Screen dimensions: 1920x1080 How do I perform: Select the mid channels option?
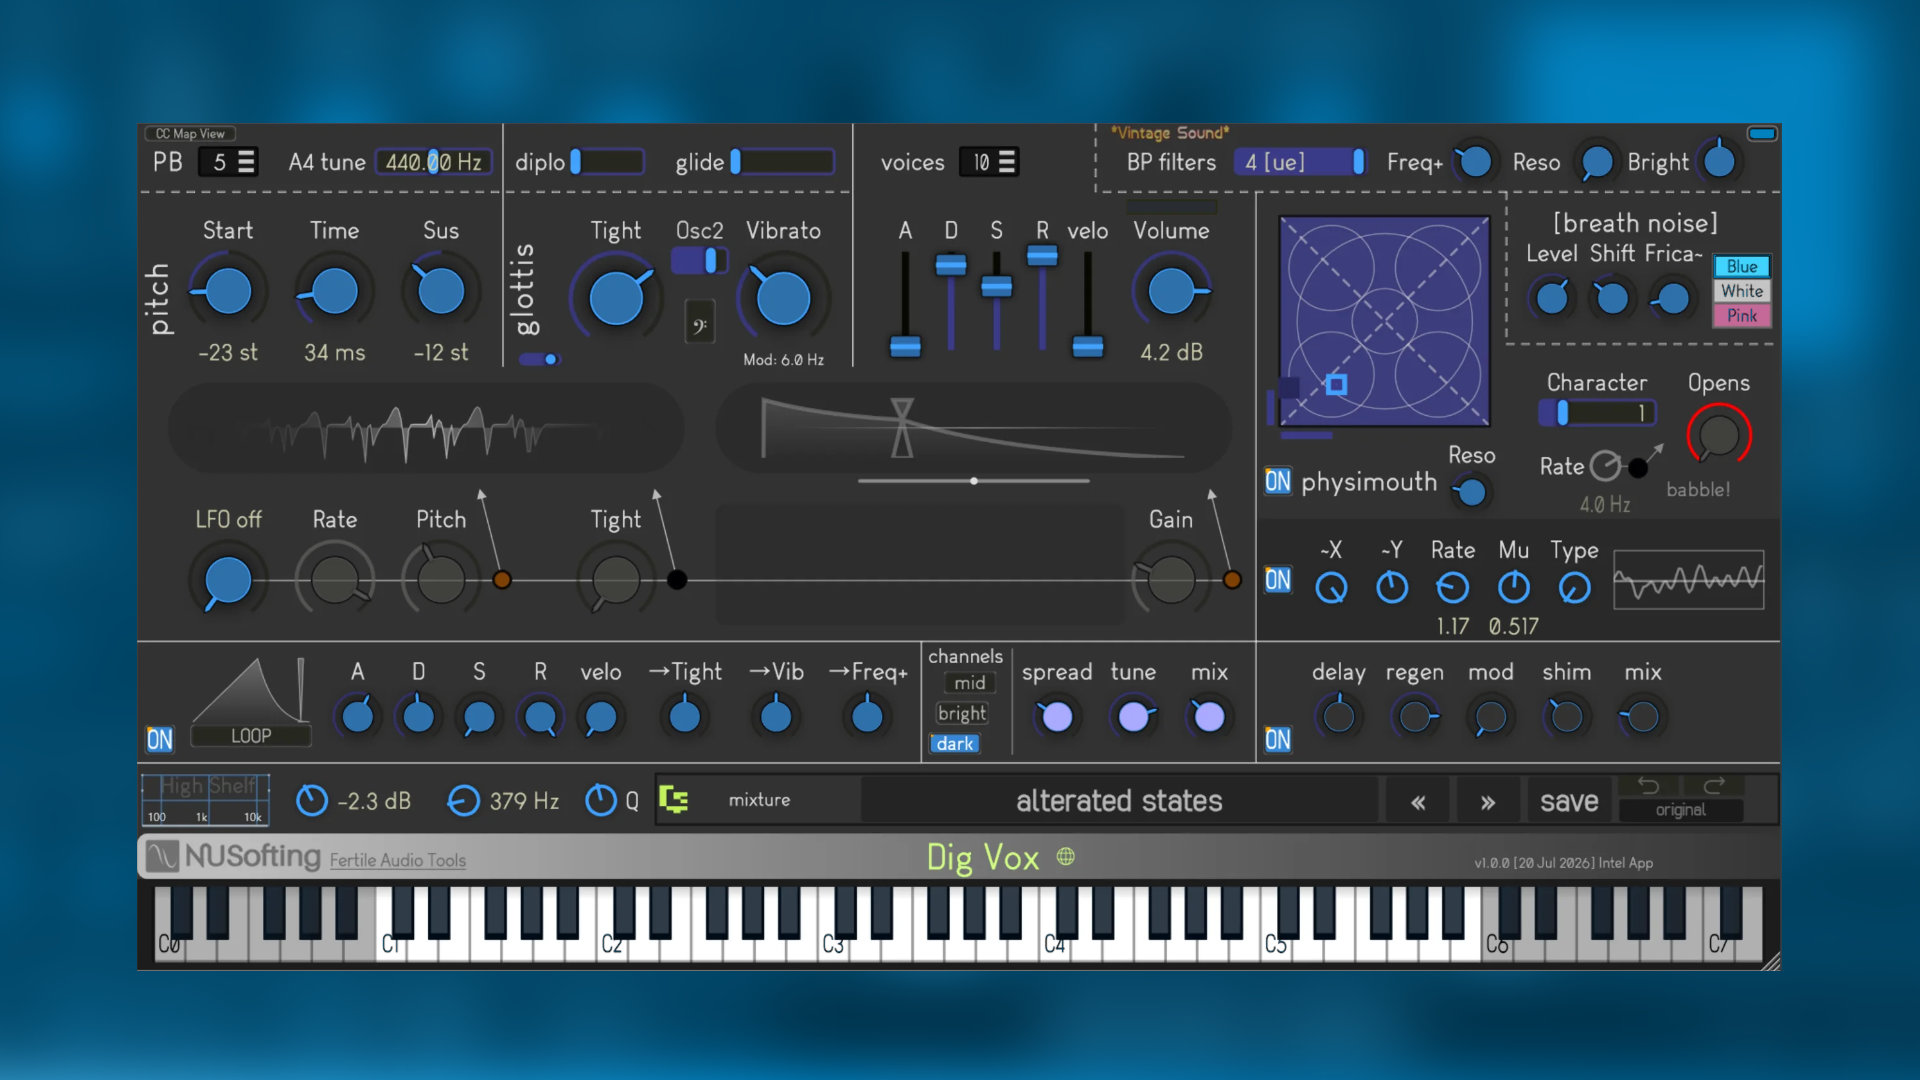pyautogui.click(x=969, y=683)
